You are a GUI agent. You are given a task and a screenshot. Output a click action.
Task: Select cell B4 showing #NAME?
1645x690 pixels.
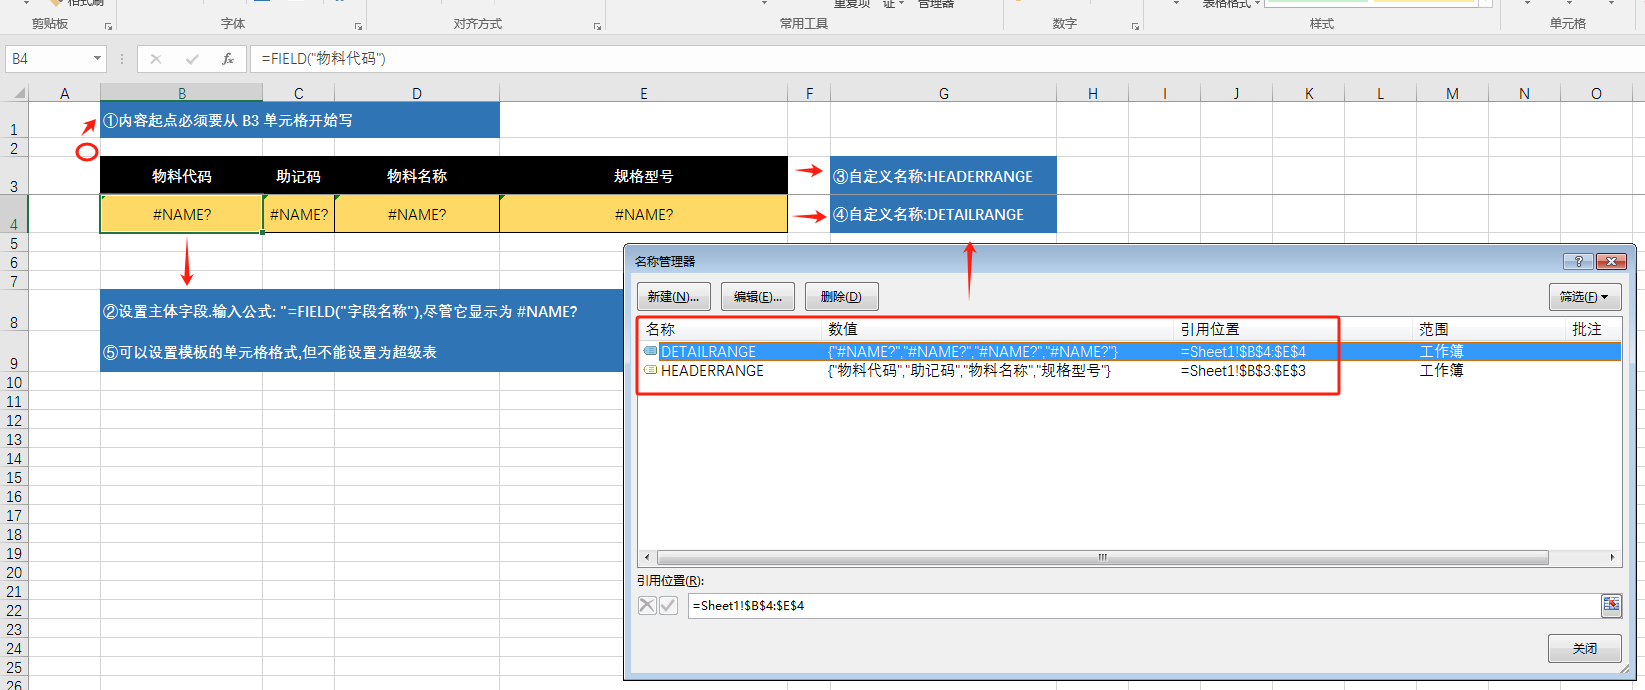[181, 214]
